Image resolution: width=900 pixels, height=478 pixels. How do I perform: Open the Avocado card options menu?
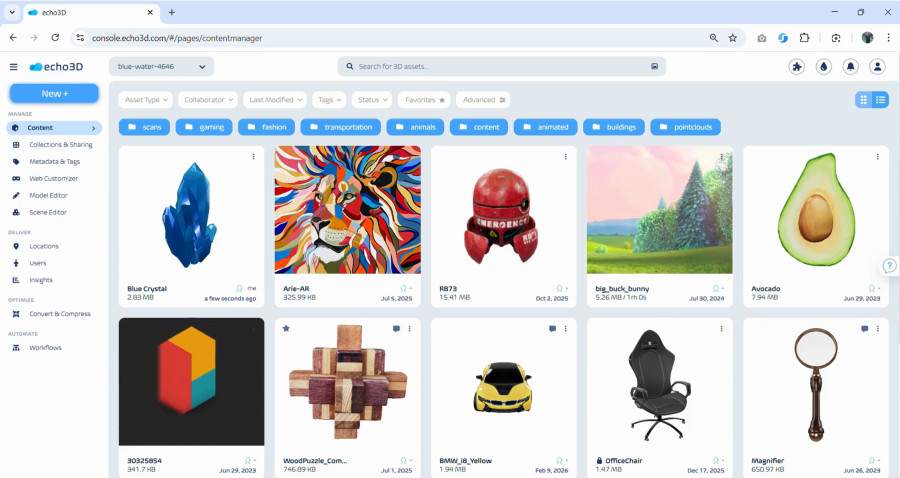click(878, 156)
